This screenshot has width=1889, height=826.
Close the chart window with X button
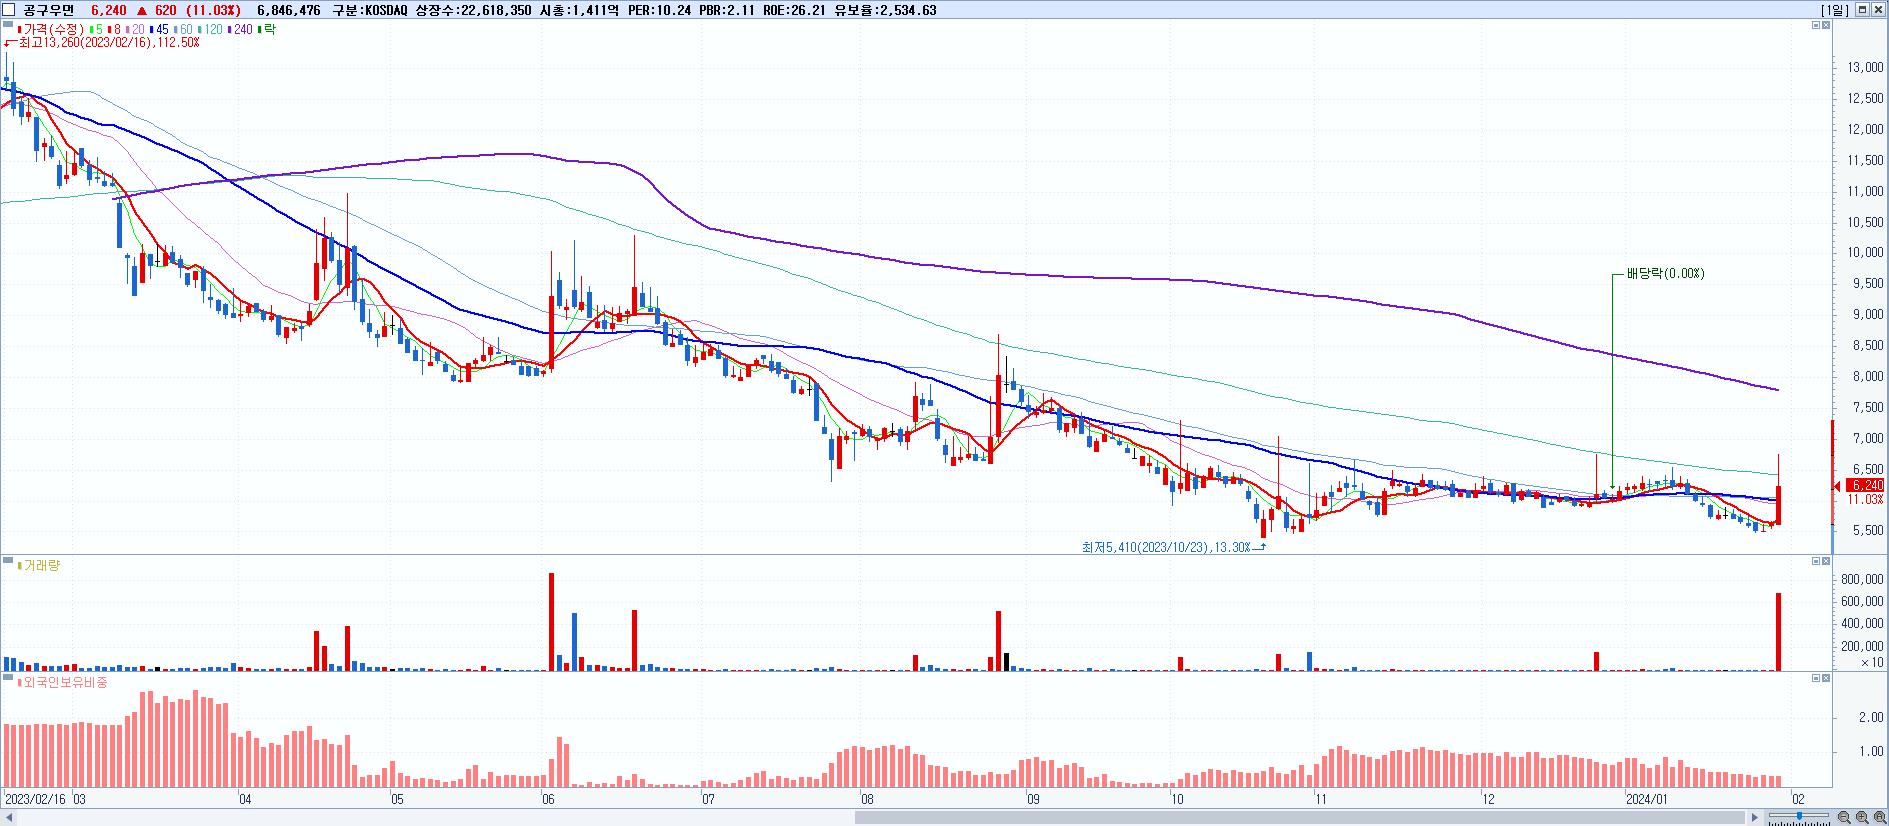point(1878,10)
